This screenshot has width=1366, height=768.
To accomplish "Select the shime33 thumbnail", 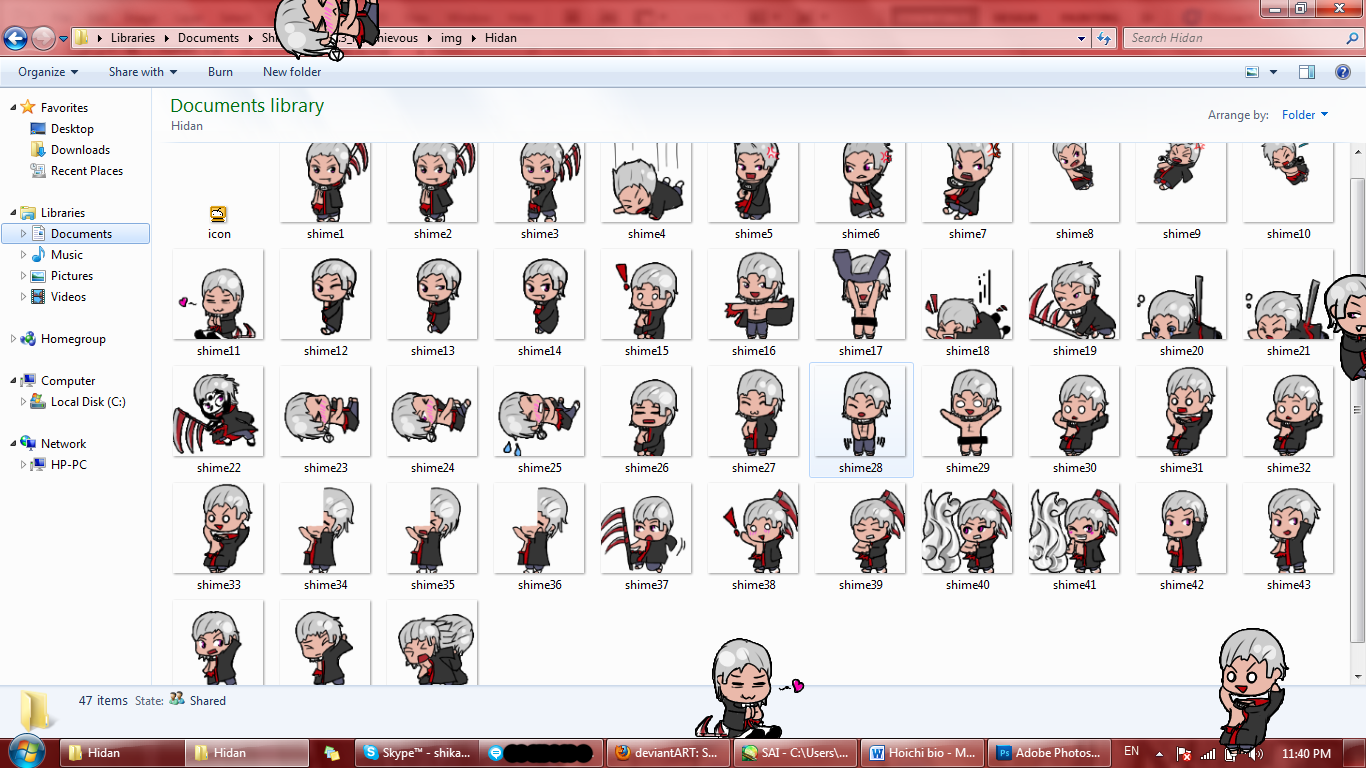I will click(x=218, y=529).
